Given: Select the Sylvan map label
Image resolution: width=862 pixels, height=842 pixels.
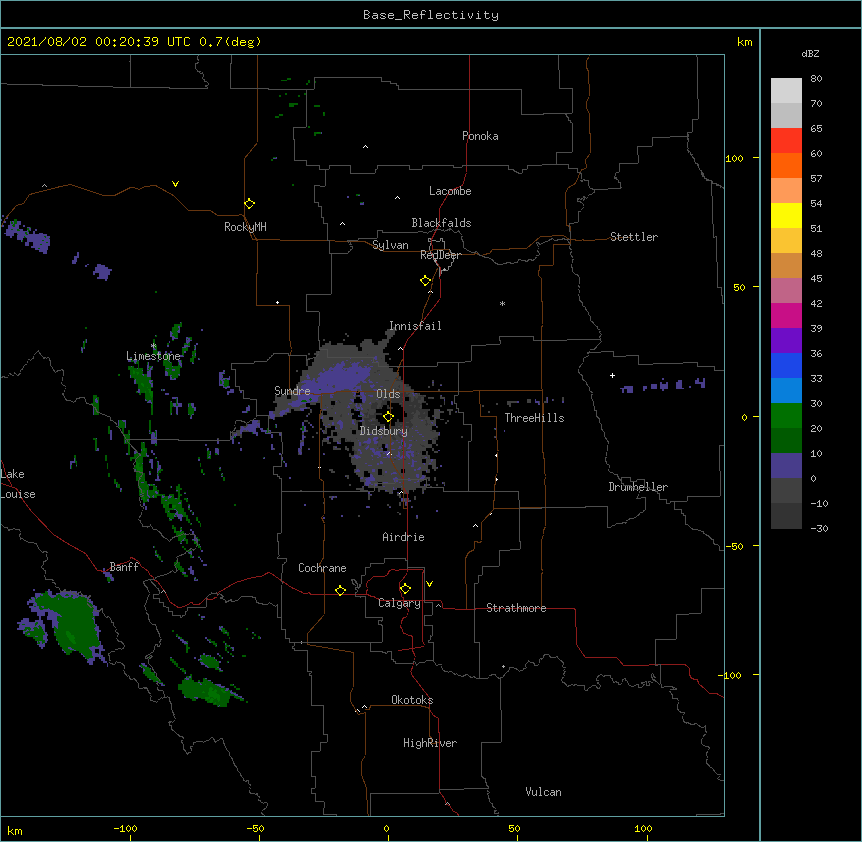Looking at the screenshot, I should coord(390,245).
